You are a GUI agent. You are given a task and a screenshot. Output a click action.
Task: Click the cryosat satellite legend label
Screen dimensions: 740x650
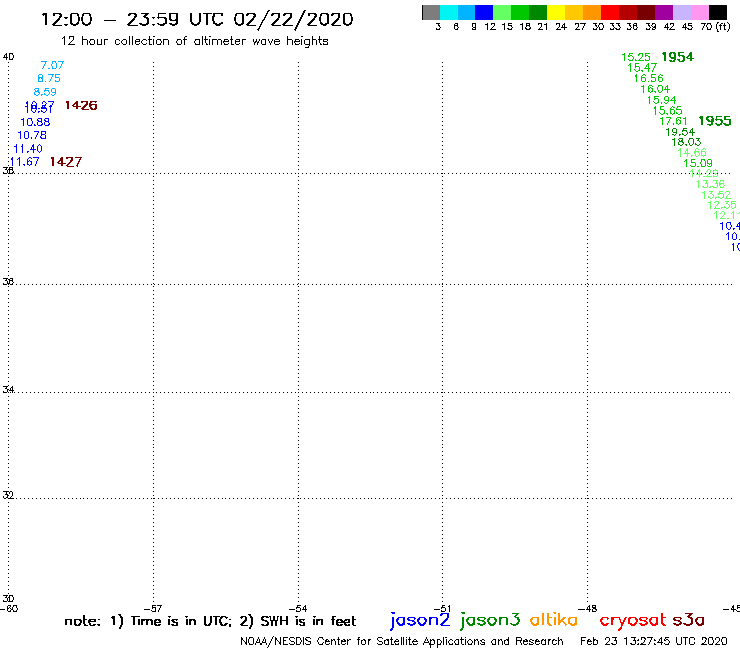(x=632, y=620)
